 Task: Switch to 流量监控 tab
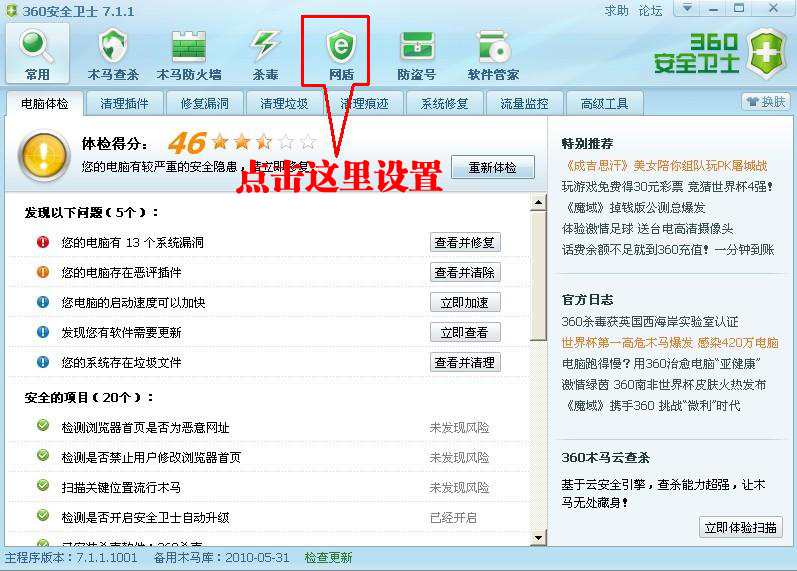click(524, 104)
